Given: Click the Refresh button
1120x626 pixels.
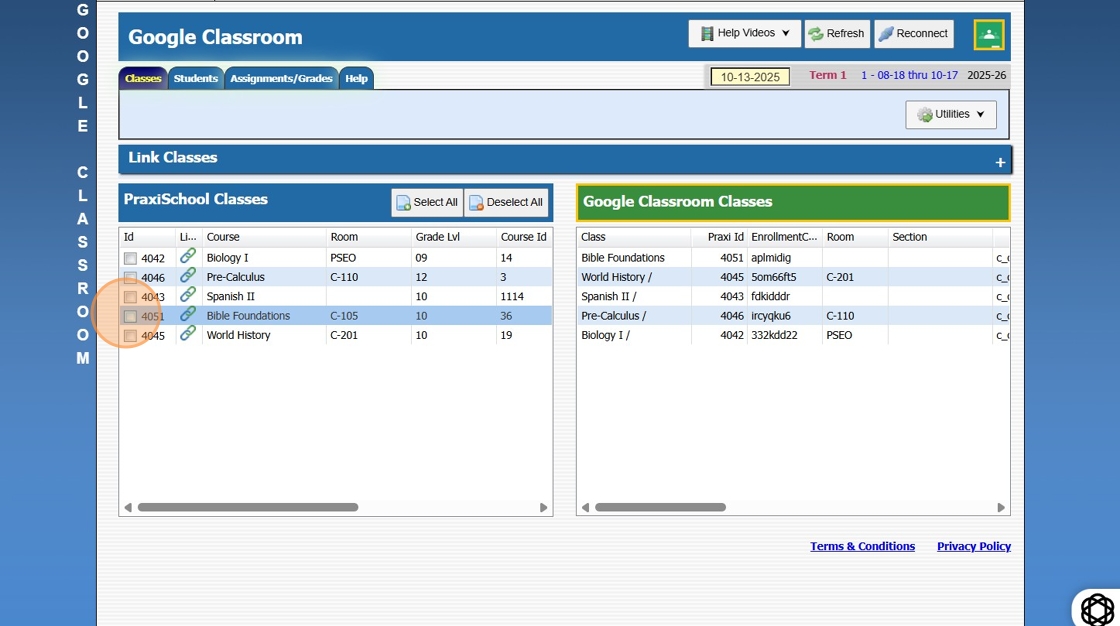Looking at the screenshot, I should [x=837, y=34].
